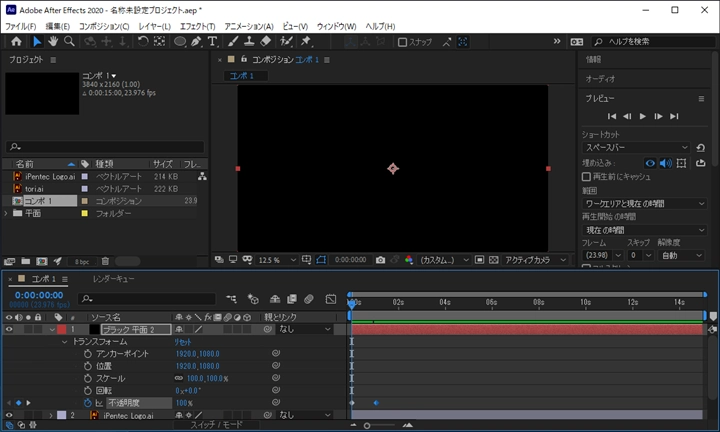Switch to the レンダーキュー tab
This screenshot has width=720, height=432.
coord(113,279)
